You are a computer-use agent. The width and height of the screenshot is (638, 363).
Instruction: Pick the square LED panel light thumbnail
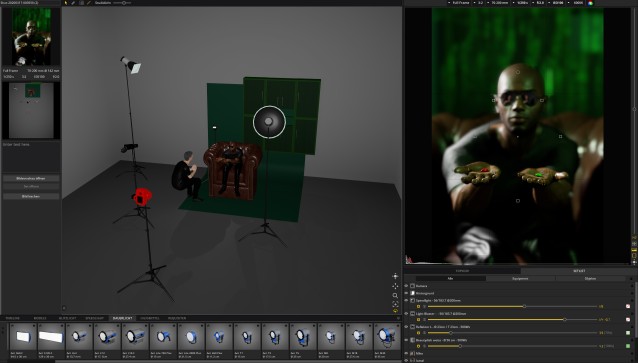pos(23,337)
